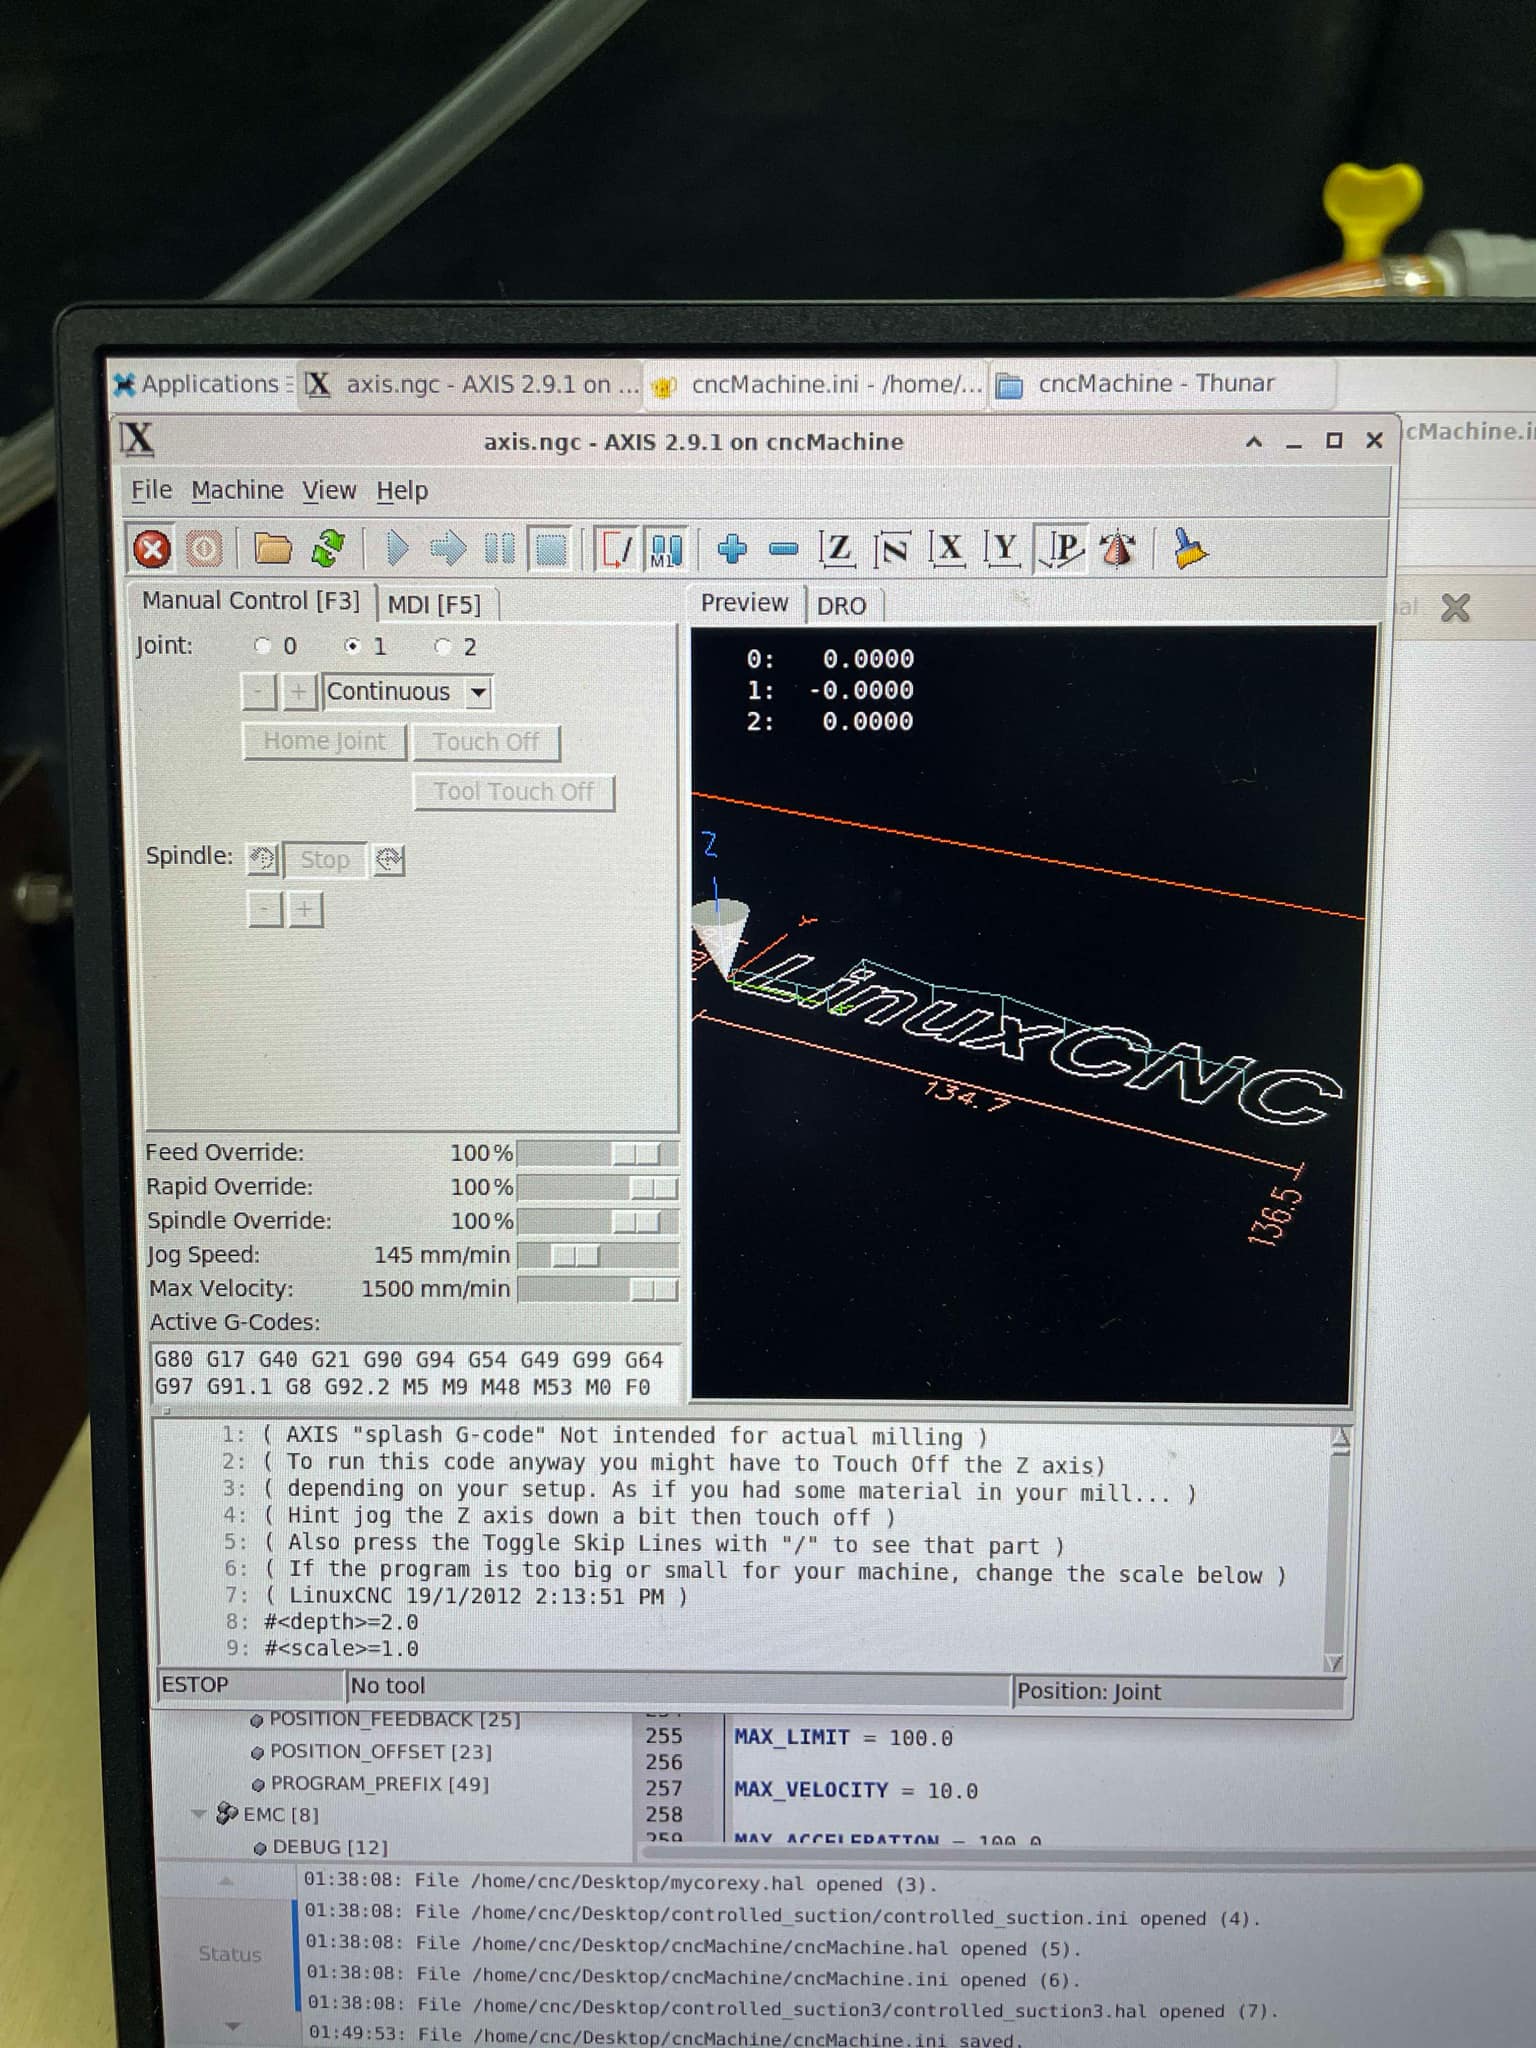Click the Tool Touch Off button
Viewport: 1536px width, 2048px height.
(513, 792)
